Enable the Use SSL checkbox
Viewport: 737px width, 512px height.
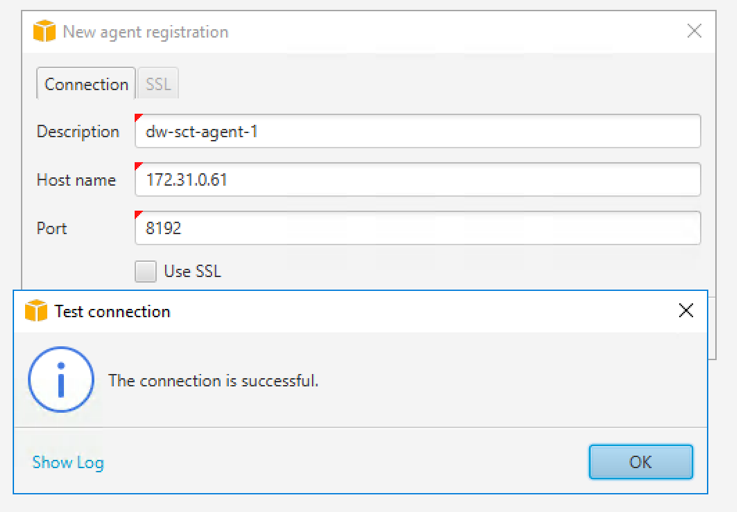pyautogui.click(x=146, y=271)
